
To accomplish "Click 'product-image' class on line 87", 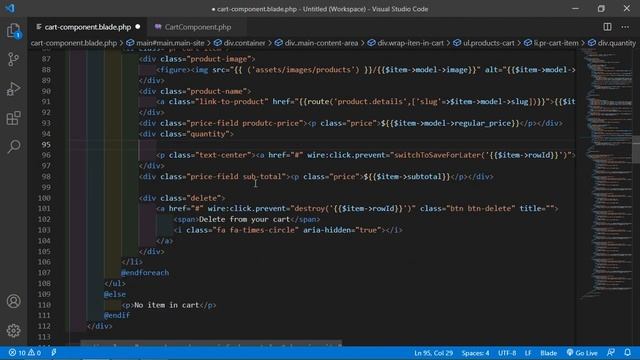I will 218,59.
